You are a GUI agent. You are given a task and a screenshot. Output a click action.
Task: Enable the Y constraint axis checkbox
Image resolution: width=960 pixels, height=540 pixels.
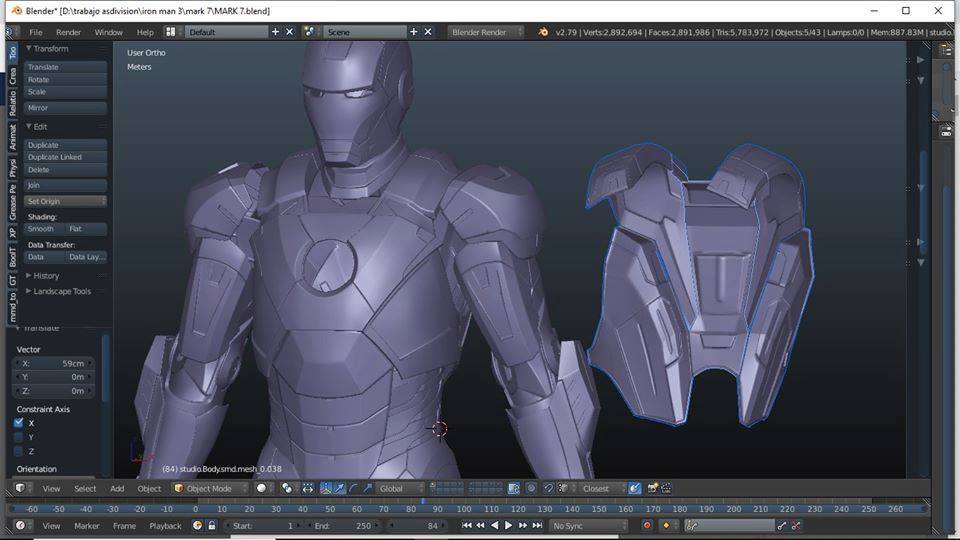pyautogui.click(x=19, y=437)
